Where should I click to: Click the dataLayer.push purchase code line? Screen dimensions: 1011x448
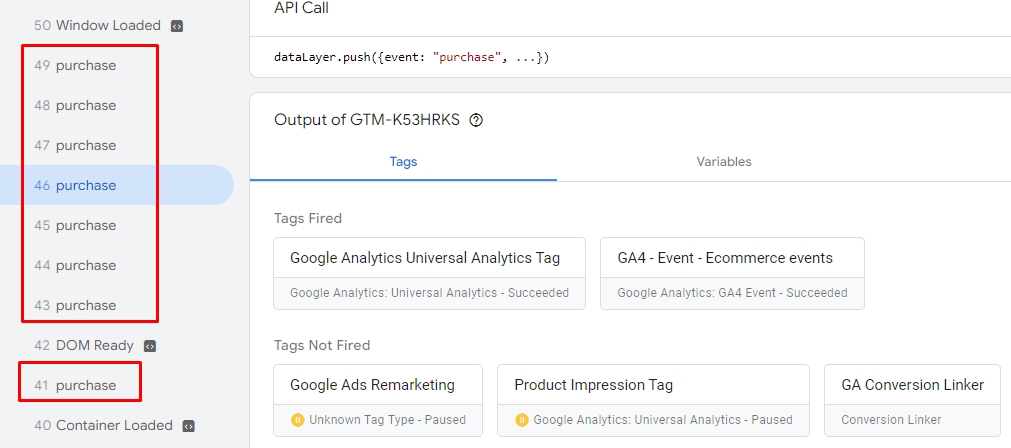coord(411,57)
